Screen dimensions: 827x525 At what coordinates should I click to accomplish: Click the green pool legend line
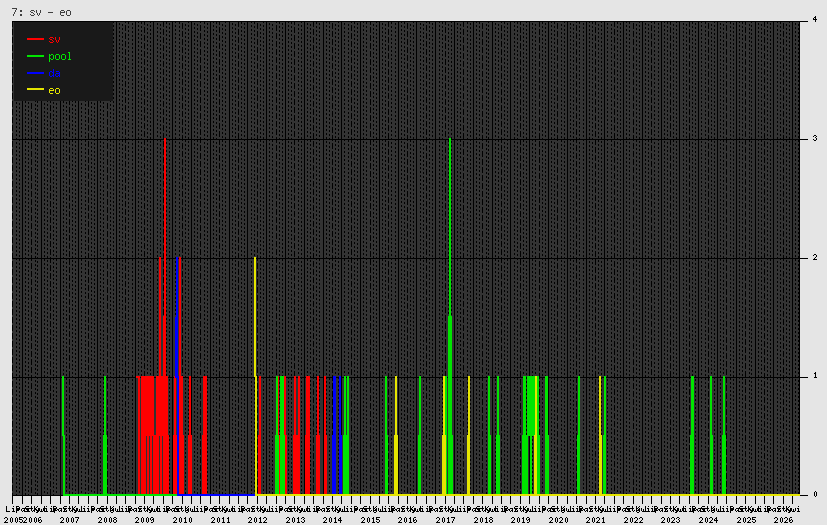[x=35, y=56]
